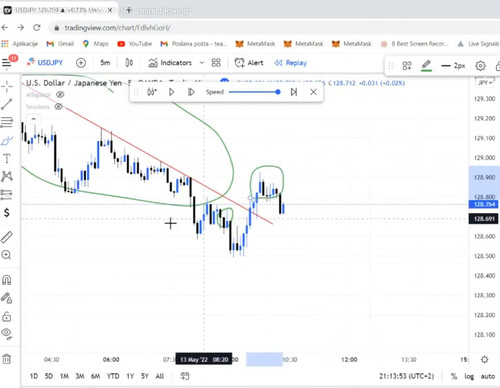Click the Replay button
The width and height of the screenshot is (500, 388).
click(290, 63)
